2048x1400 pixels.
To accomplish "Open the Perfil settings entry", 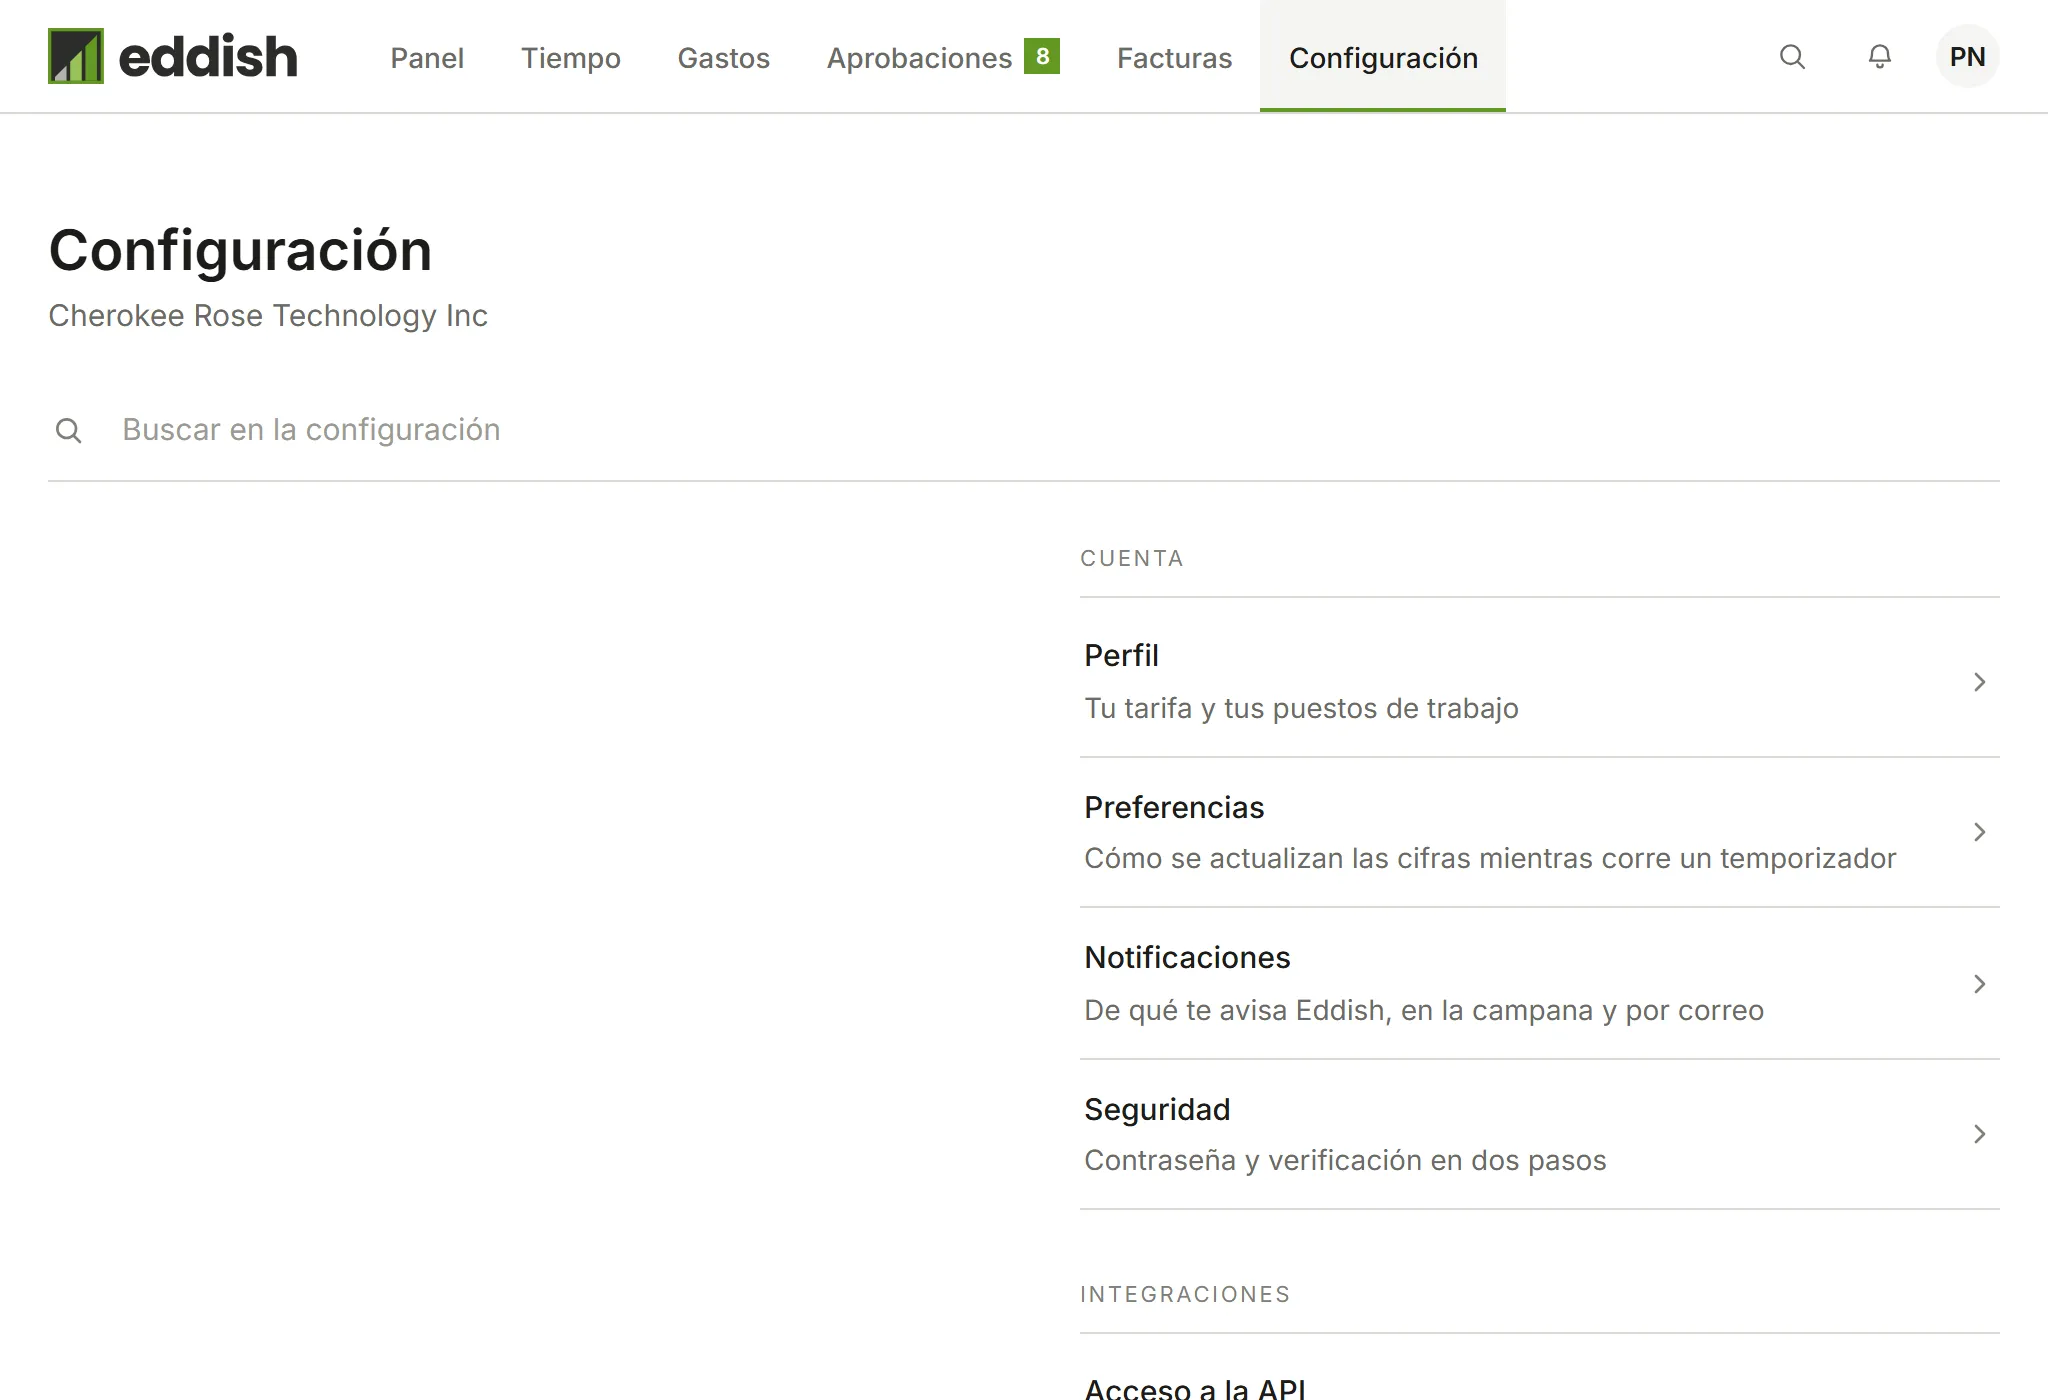I will pos(1540,681).
